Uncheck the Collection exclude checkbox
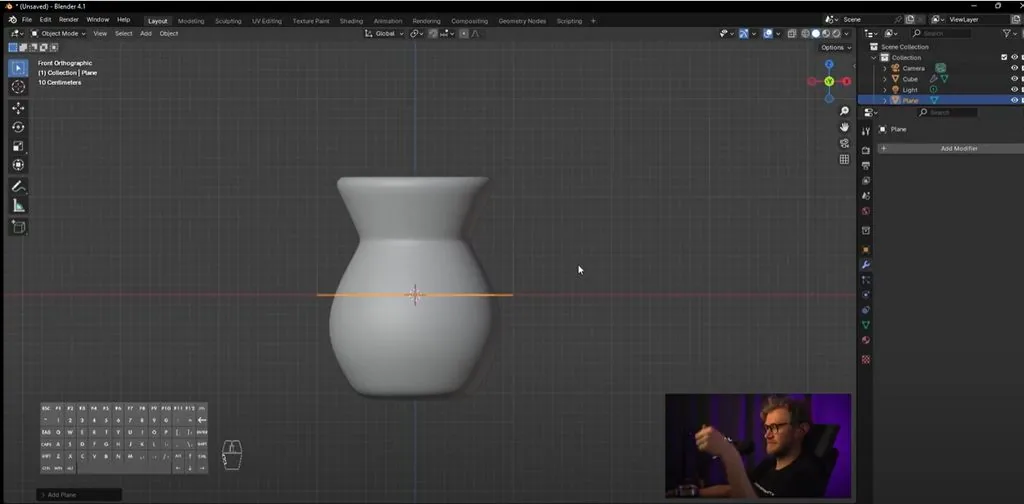Image resolution: width=1024 pixels, height=504 pixels. pyautogui.click(x=1004, y=57)
